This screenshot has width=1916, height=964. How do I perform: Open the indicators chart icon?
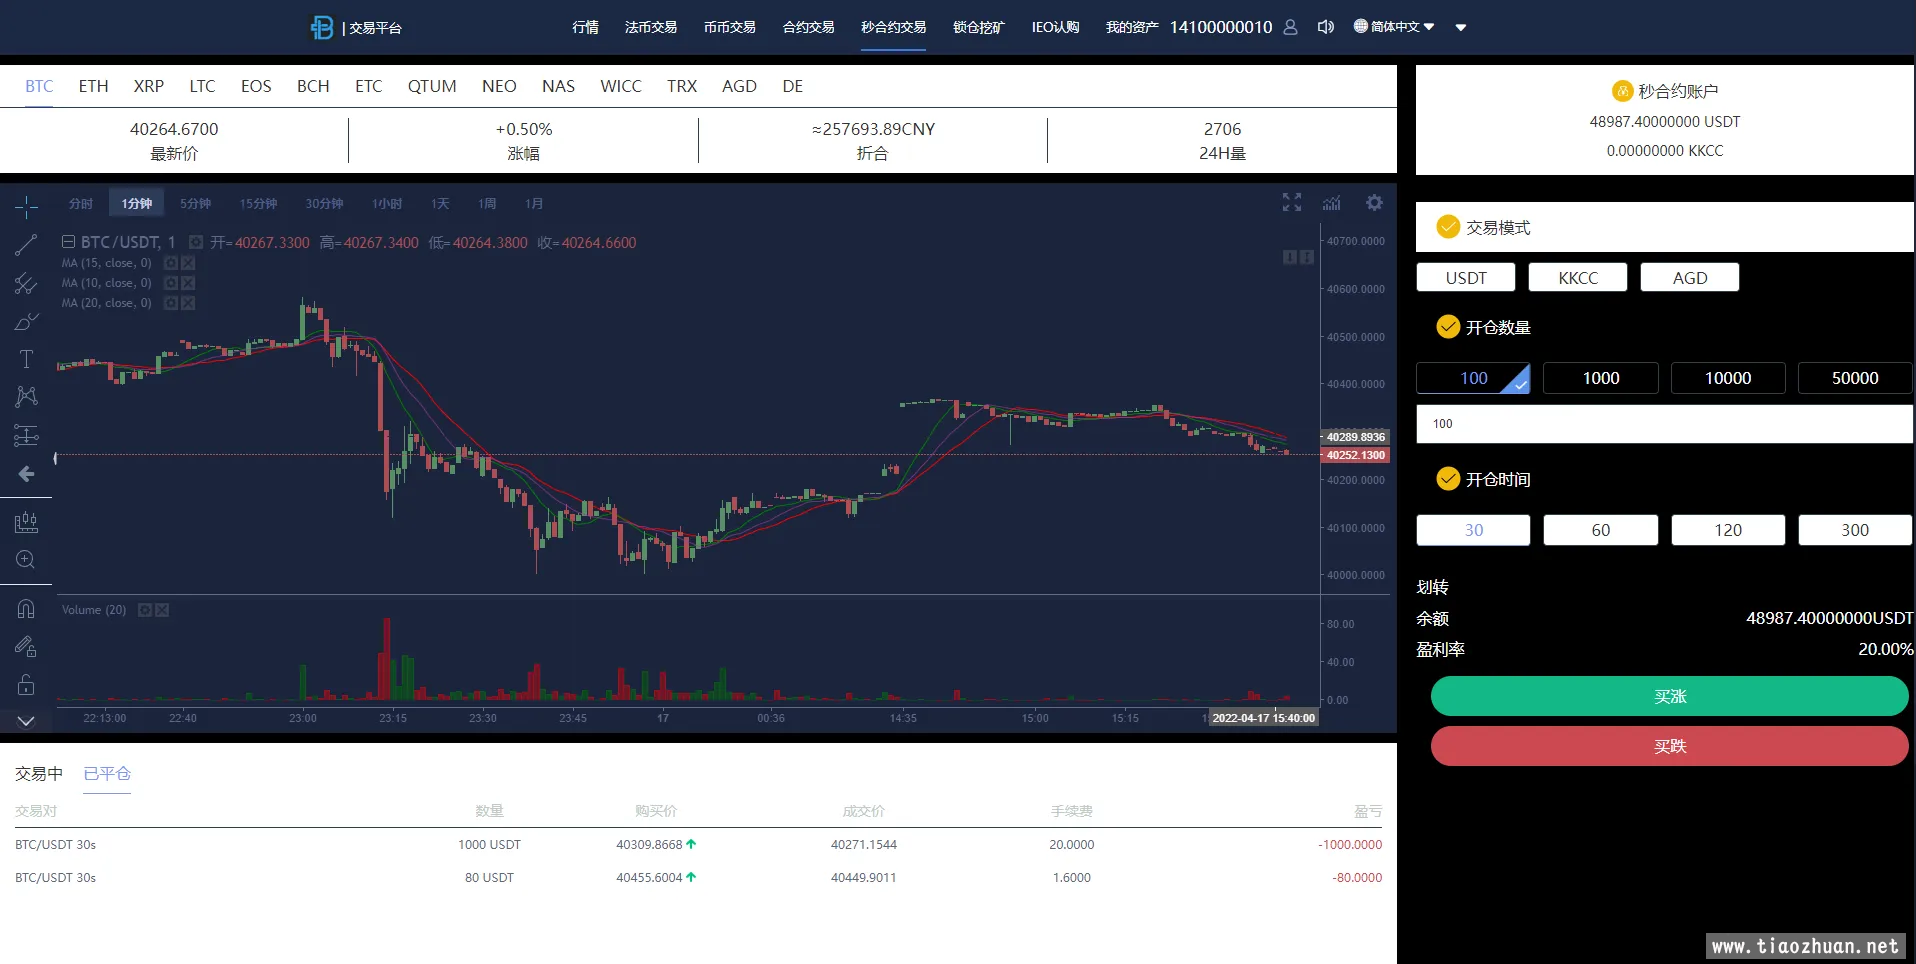click(1332, 202)
